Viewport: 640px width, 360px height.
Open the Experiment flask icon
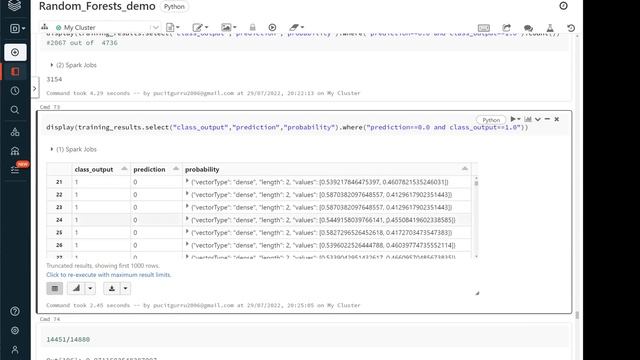coord(550,28)
